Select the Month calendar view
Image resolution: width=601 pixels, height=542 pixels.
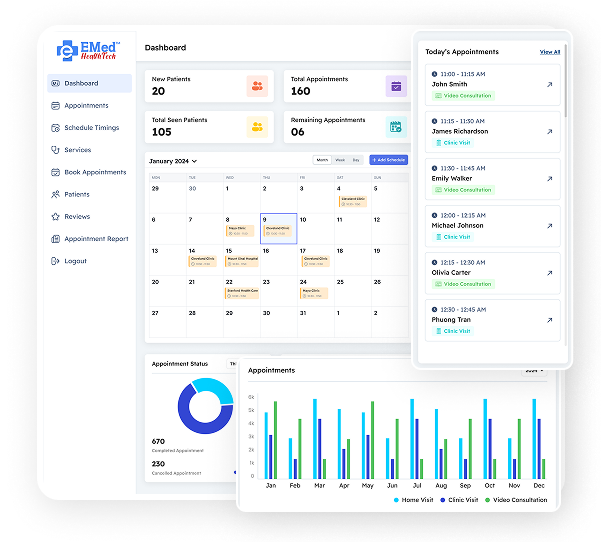(322, 160)
